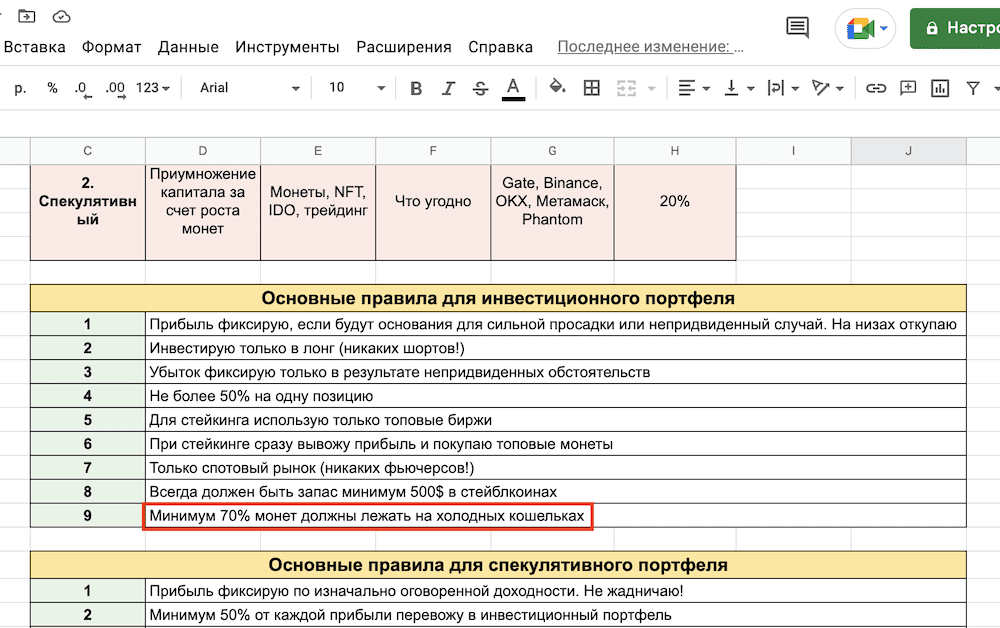Click the insert link icon
This screenshot has width=1000, height=628.
876,88
